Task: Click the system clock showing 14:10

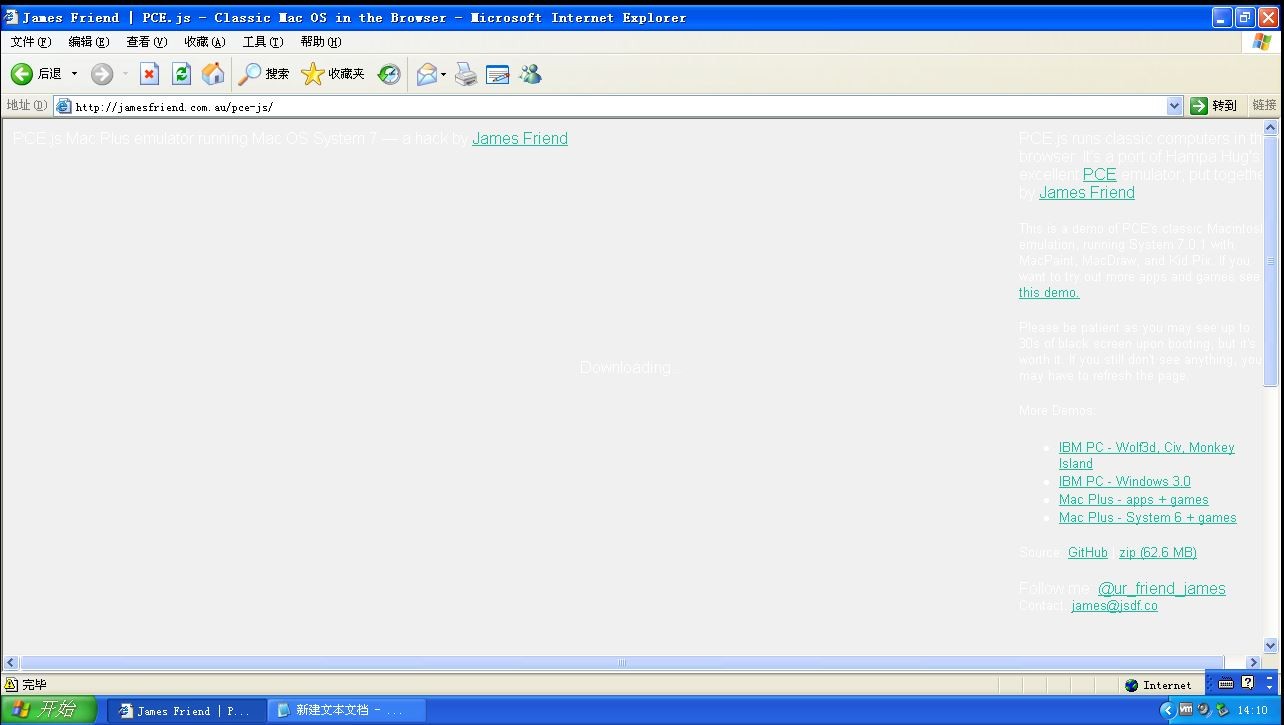Action: tap(1253, 711)
